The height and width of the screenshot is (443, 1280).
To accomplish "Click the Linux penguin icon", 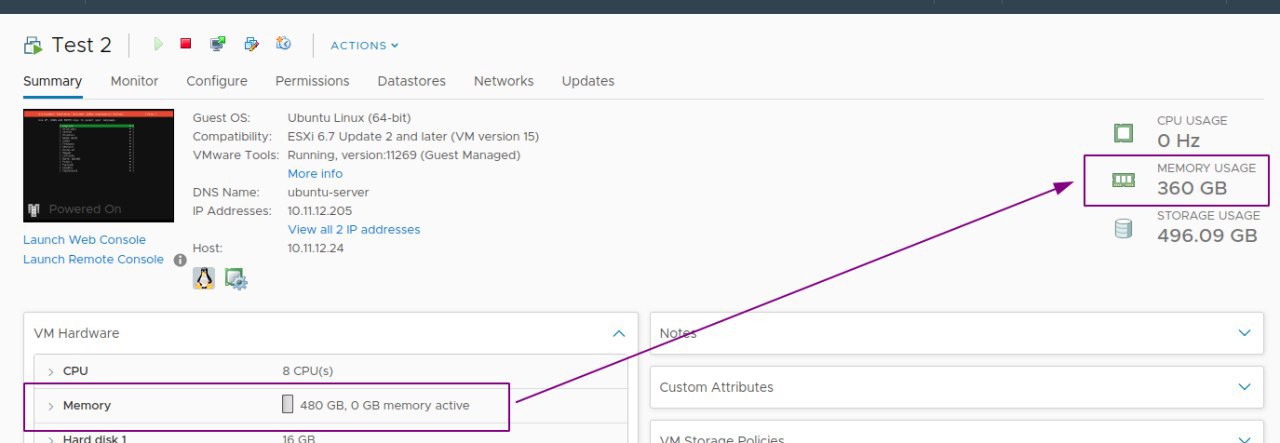I will tap(204, 279).
